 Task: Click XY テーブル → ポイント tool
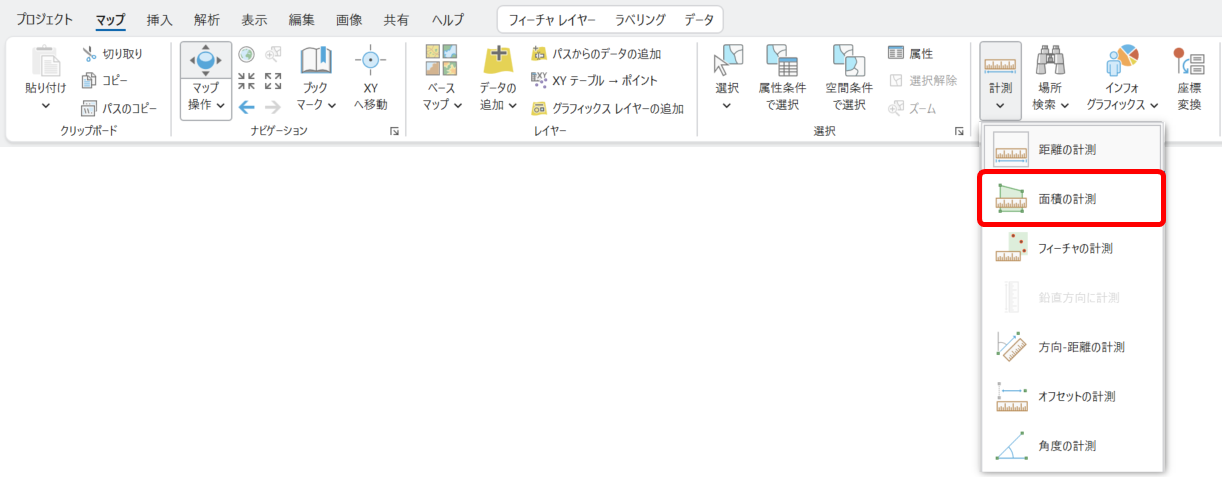point(594,80)
